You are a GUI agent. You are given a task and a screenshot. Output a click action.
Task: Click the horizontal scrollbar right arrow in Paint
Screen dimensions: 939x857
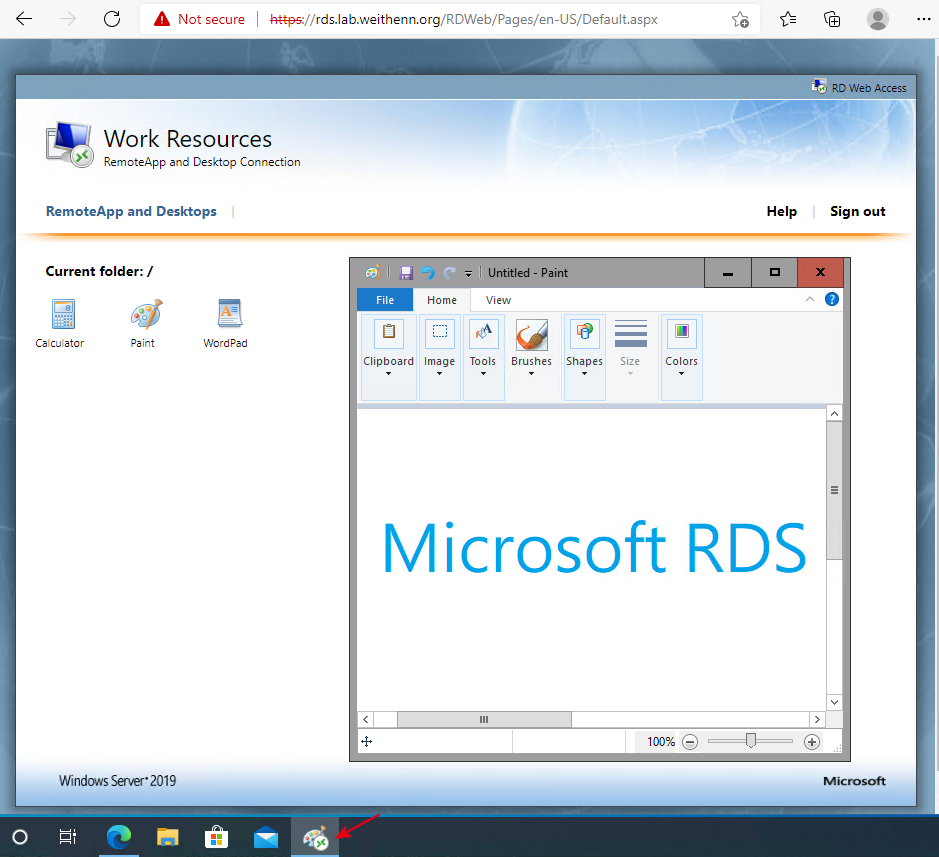(817, 719)
